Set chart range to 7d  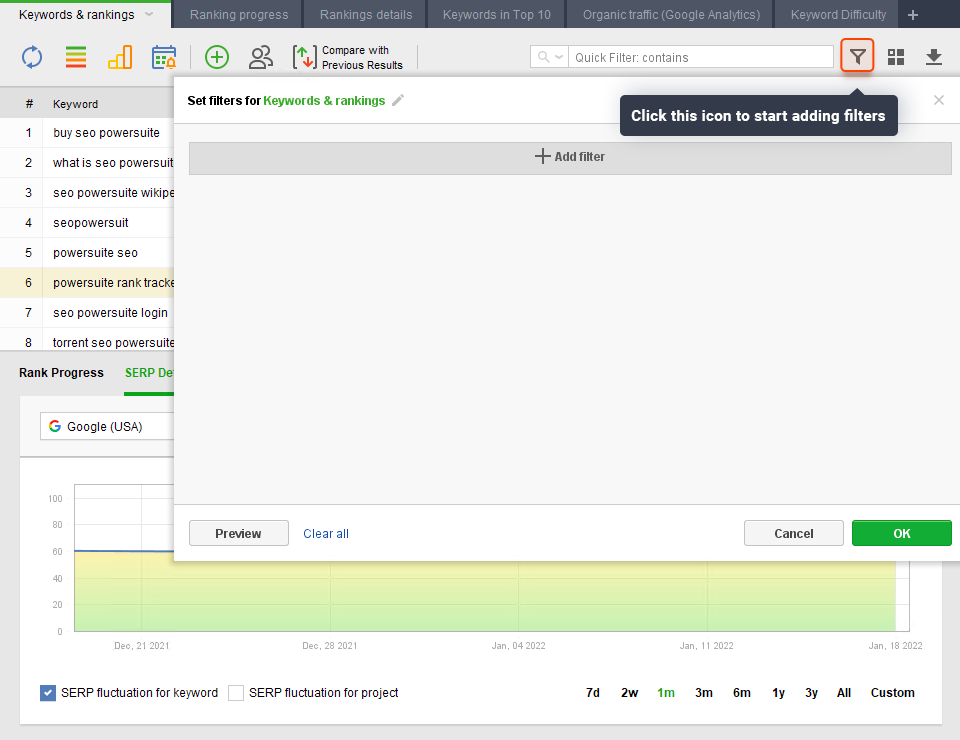(593, 693)
